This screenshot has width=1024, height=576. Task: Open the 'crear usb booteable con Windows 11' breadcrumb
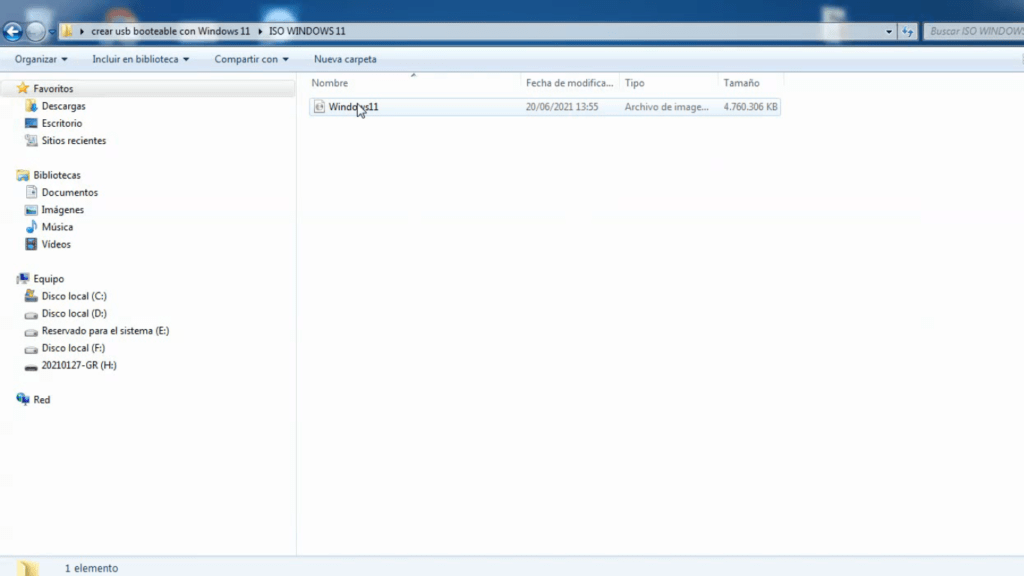point(170,31)
